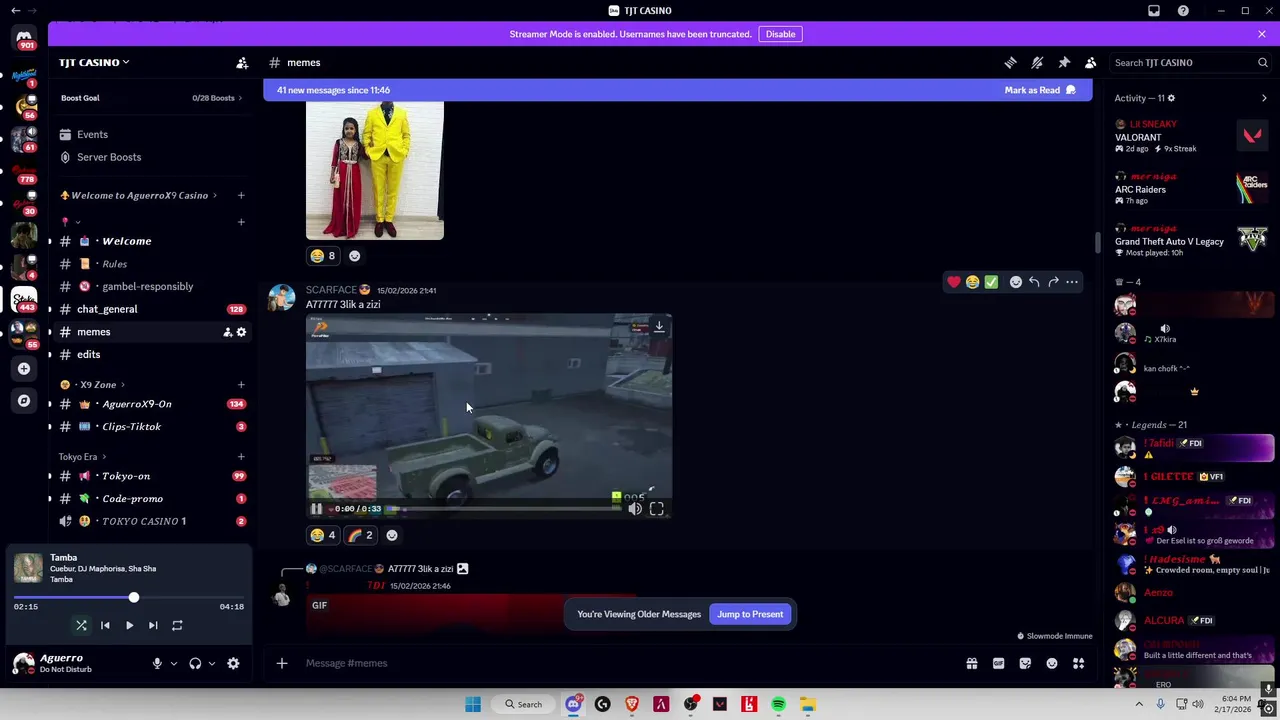
Task: Forward SCARFACE message with forward arrow
Action: 1053,282
